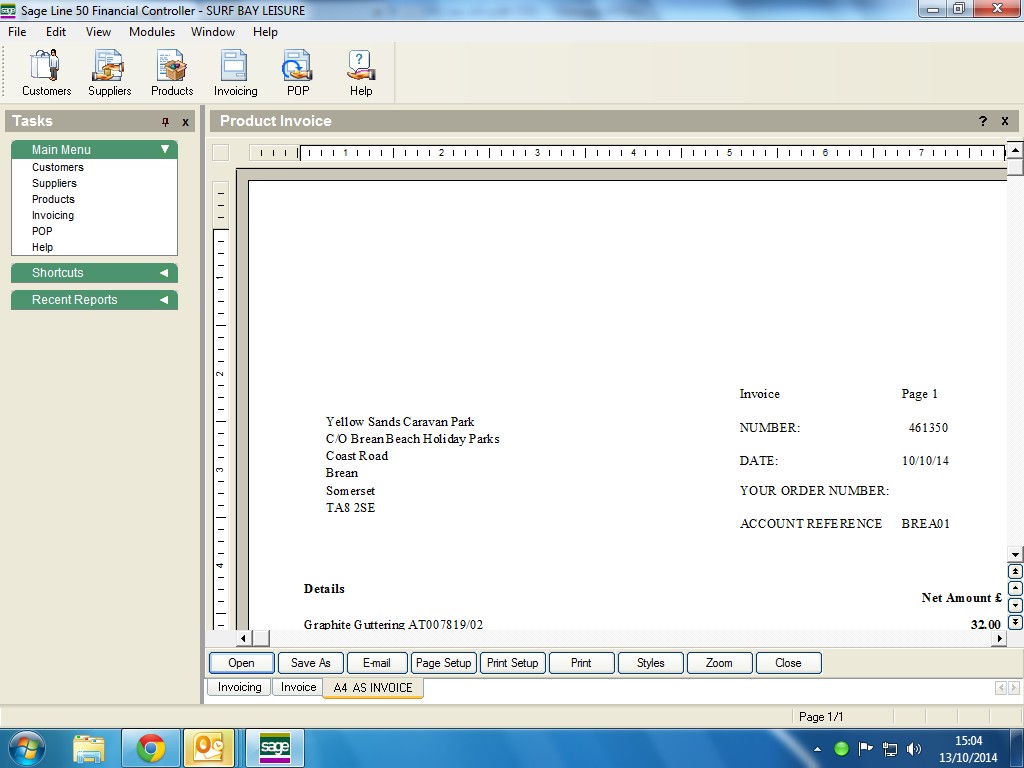Screen dimensions: 1024x768
Task: Open the Products toolbar icon
Action: point(172,73)
